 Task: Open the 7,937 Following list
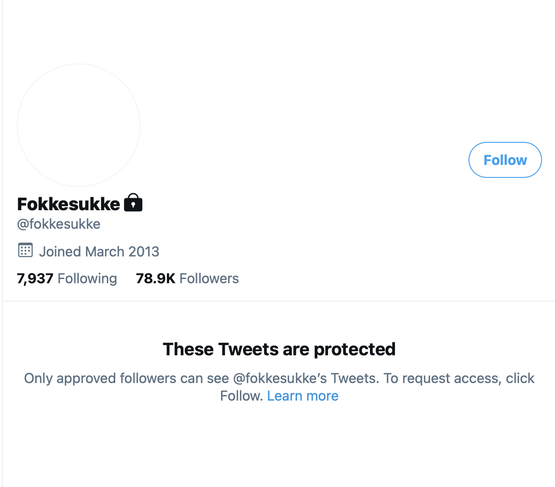click(x=67, y=279)
